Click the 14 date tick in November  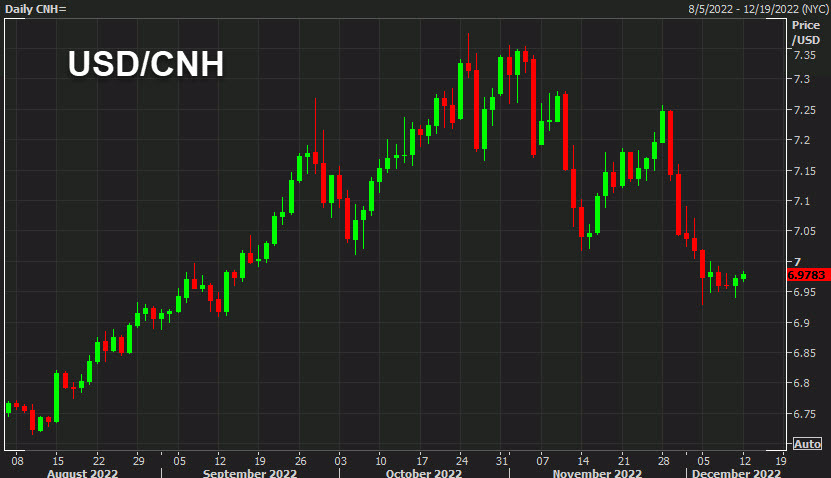583,461
